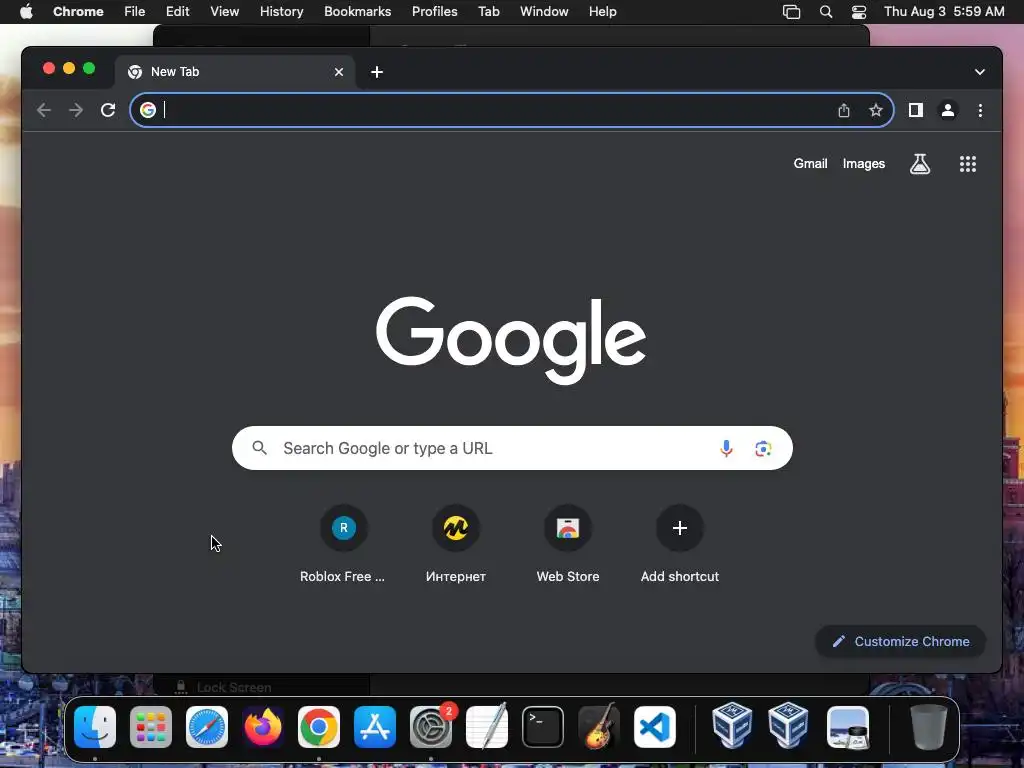Image resolution: width=1024 pixels, height=768 pixels.
Task: Share this page from the address bar
Action: (844, 110)
